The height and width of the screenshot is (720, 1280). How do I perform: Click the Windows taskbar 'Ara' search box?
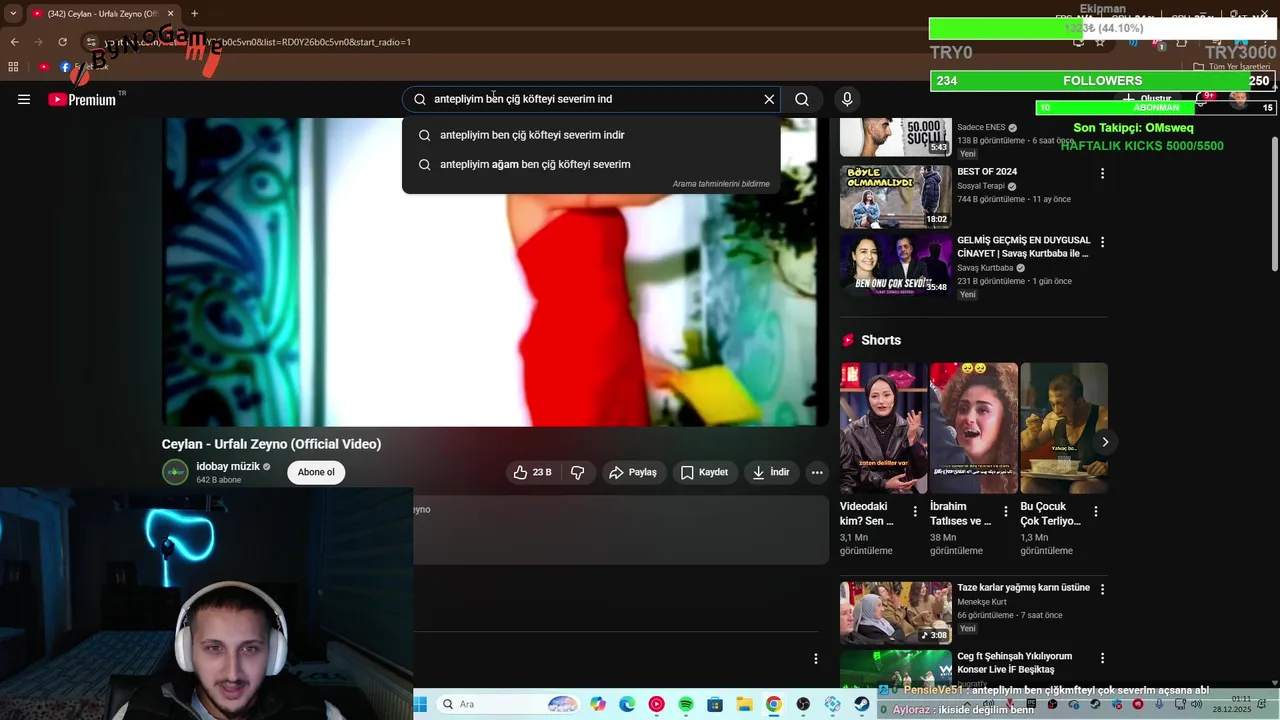509,704
